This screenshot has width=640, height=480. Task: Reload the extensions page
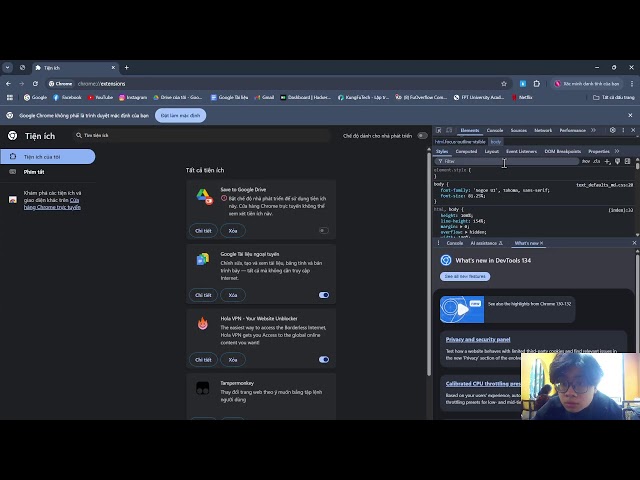[x=36, y=84]
